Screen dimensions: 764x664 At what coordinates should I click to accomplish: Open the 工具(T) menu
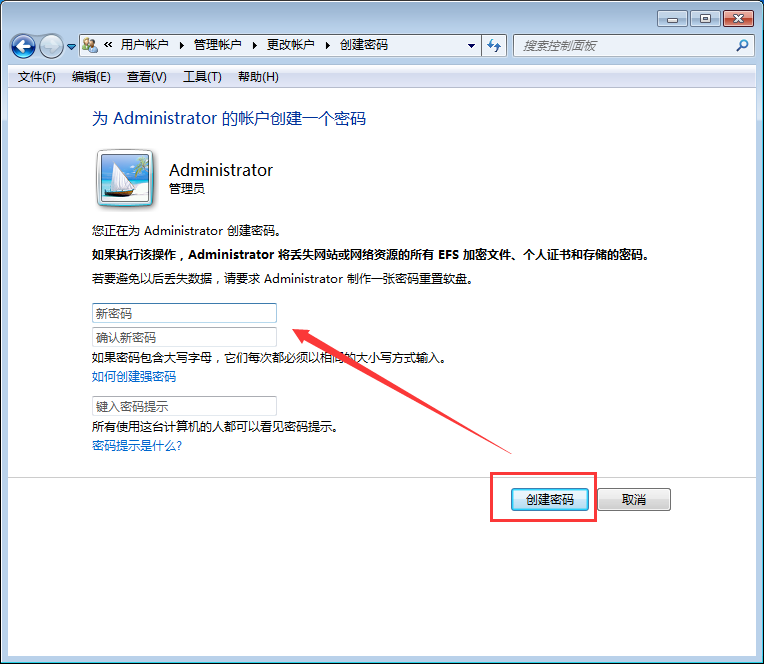pyautogui.click(x=202, y=77)
